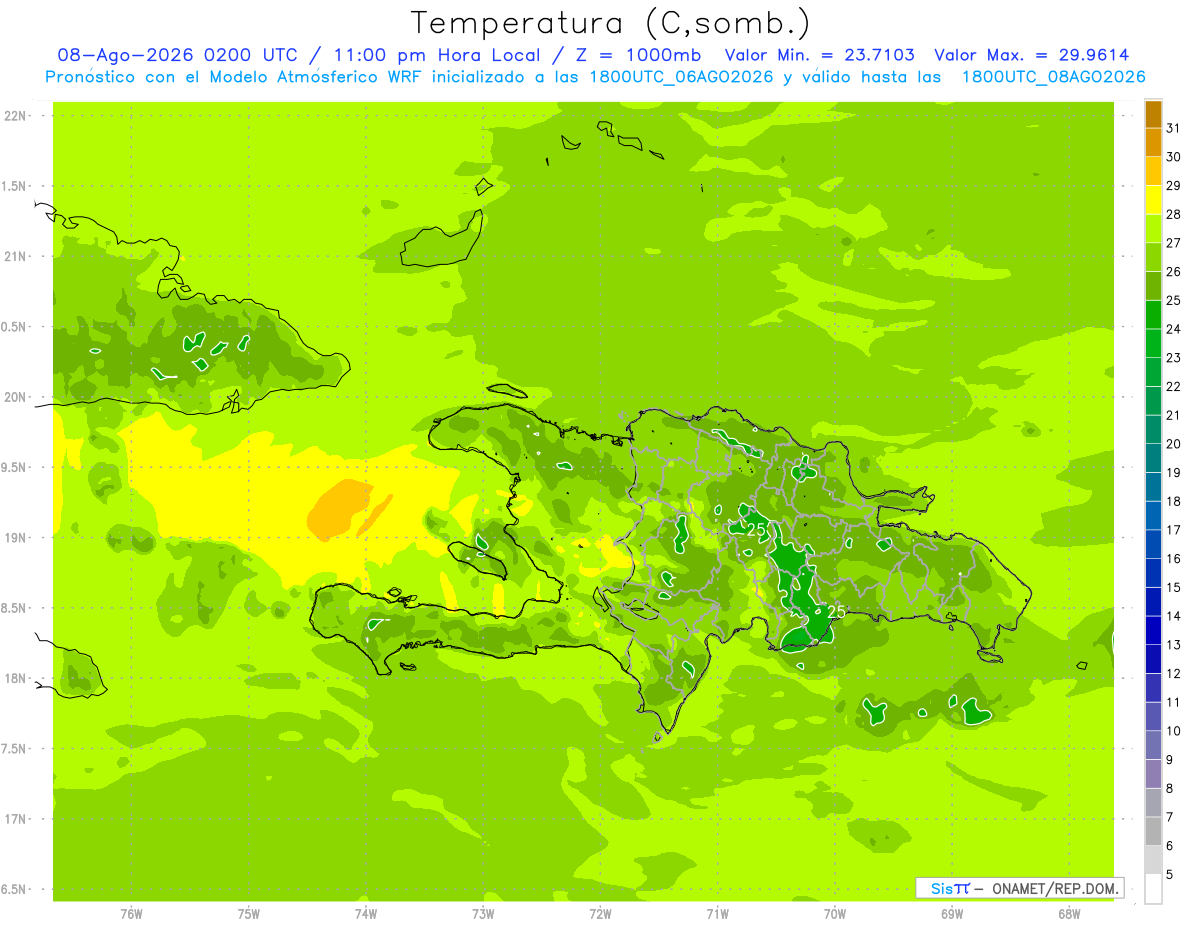Click the "28" value on the color scale
This screenshot has height=927, width=1200.
[x=1174, y=214]
